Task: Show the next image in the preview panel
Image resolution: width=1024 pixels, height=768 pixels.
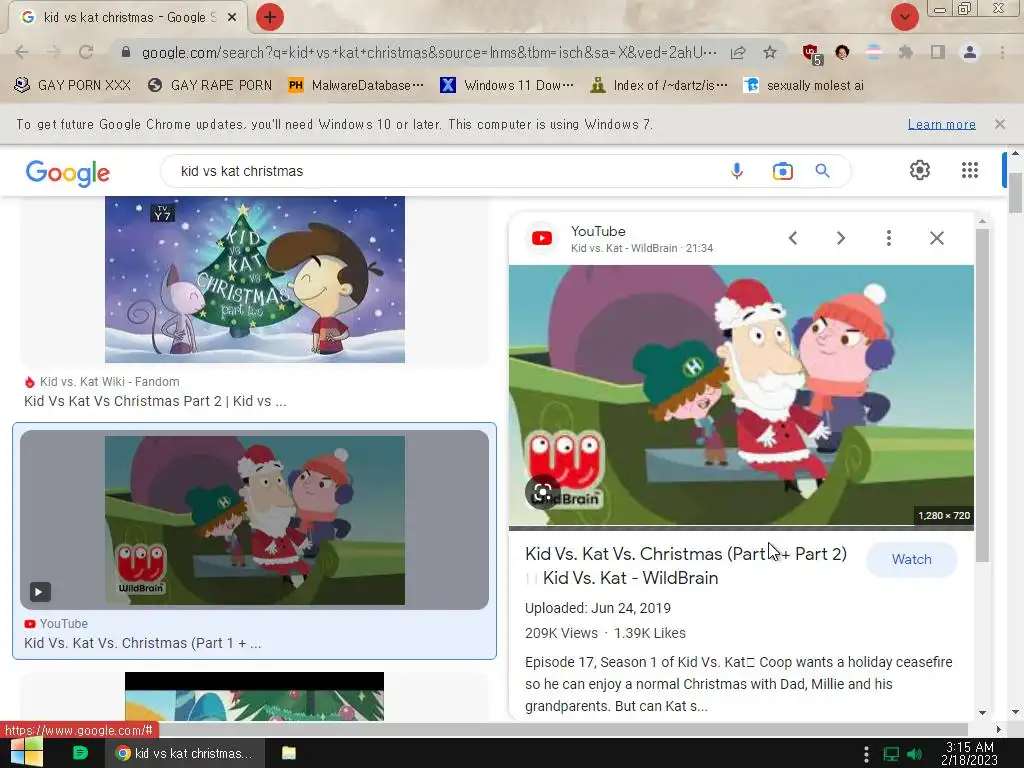Action: point(841,238)
